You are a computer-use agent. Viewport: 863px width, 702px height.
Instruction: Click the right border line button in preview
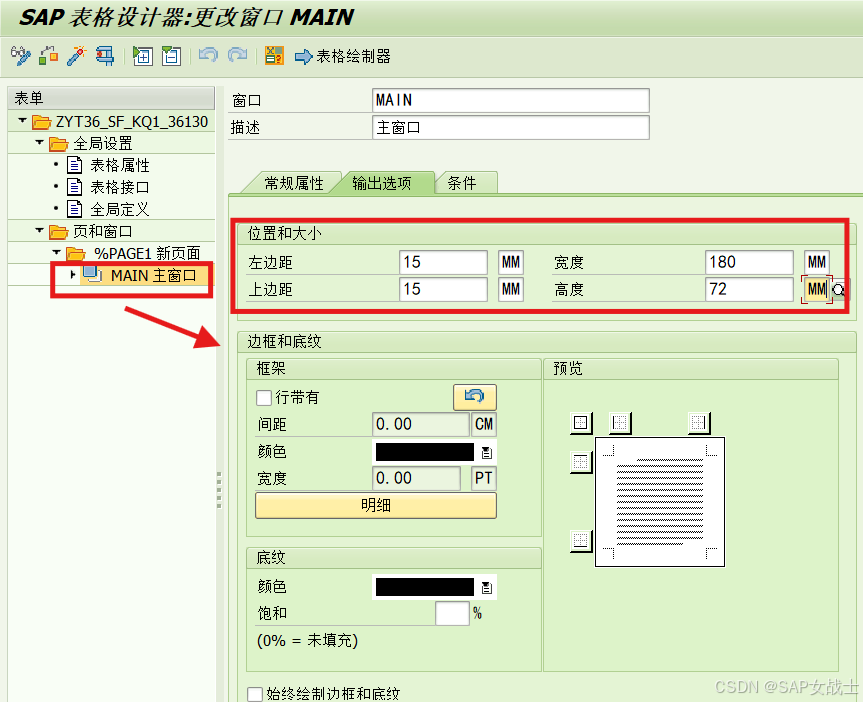click(699, 423)
